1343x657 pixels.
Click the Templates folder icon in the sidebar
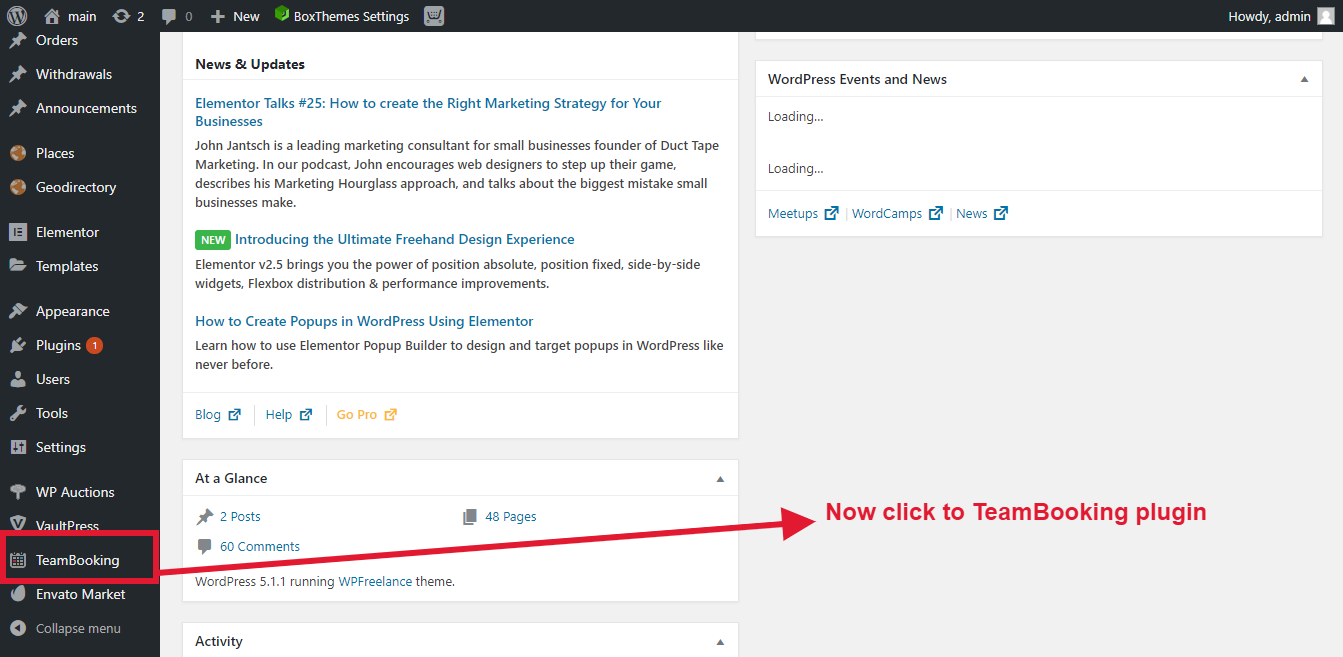click(18, 266)
